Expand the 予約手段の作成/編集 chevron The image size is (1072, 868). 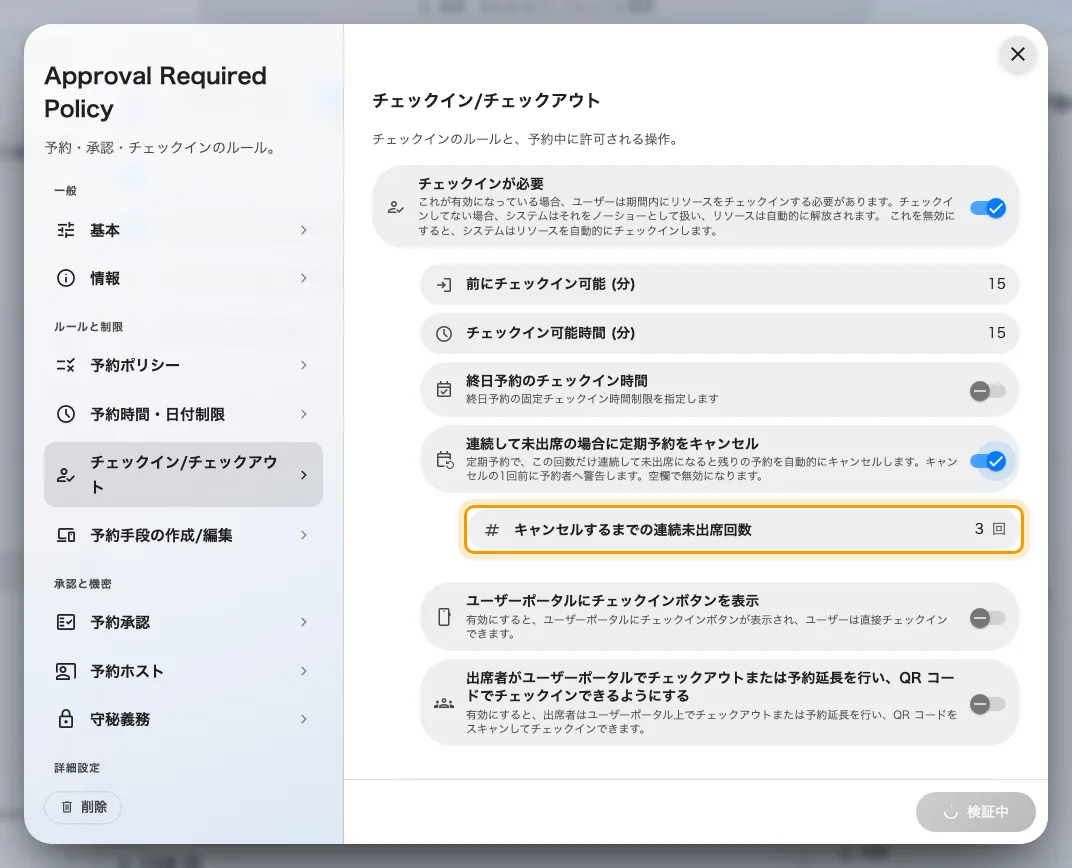coord(304,535)
